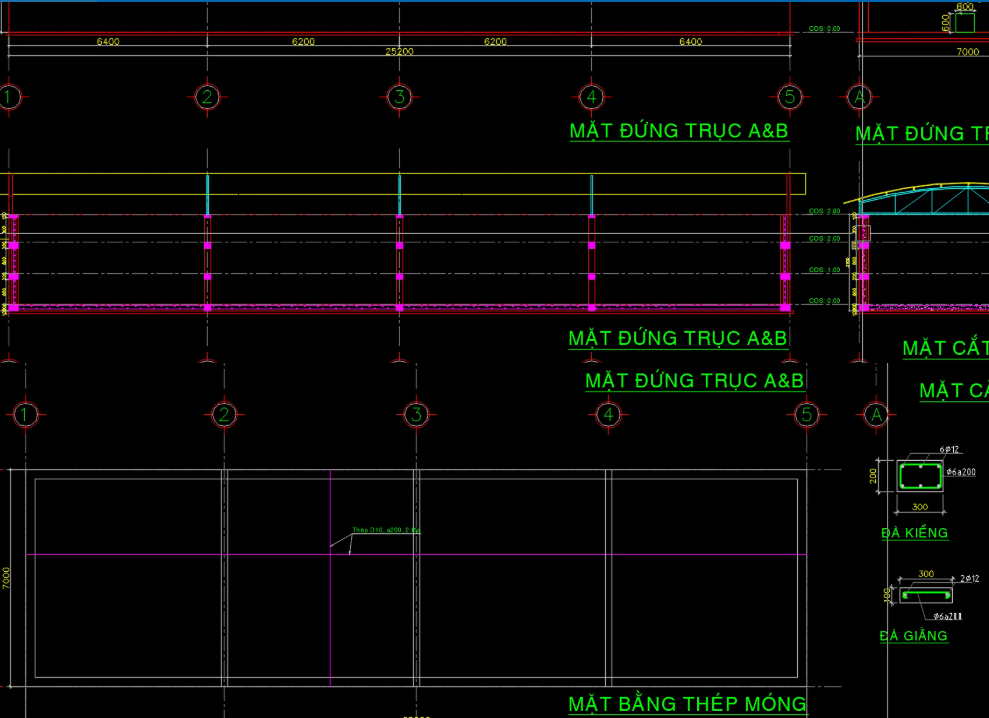
Task: Select the green 600x600 square column symbol
Action: click(964, 22)
